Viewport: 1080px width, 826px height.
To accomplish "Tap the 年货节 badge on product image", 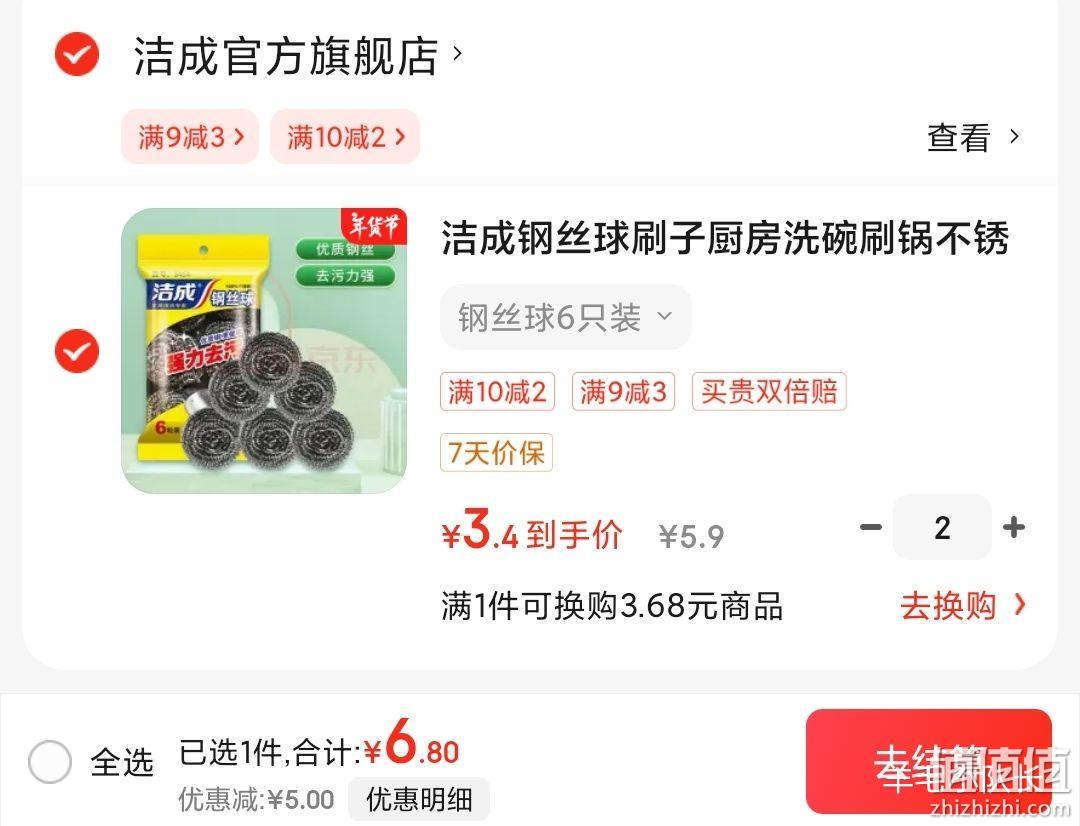I will [x=375, y=225].
